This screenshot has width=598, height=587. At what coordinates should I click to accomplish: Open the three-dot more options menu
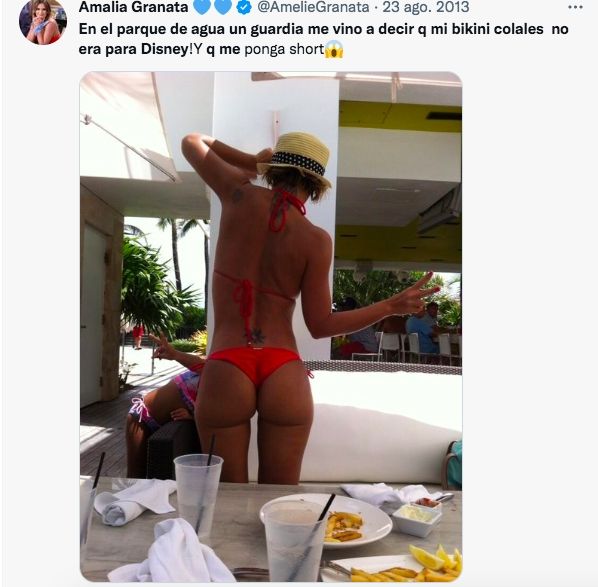(x=575, y=7)
